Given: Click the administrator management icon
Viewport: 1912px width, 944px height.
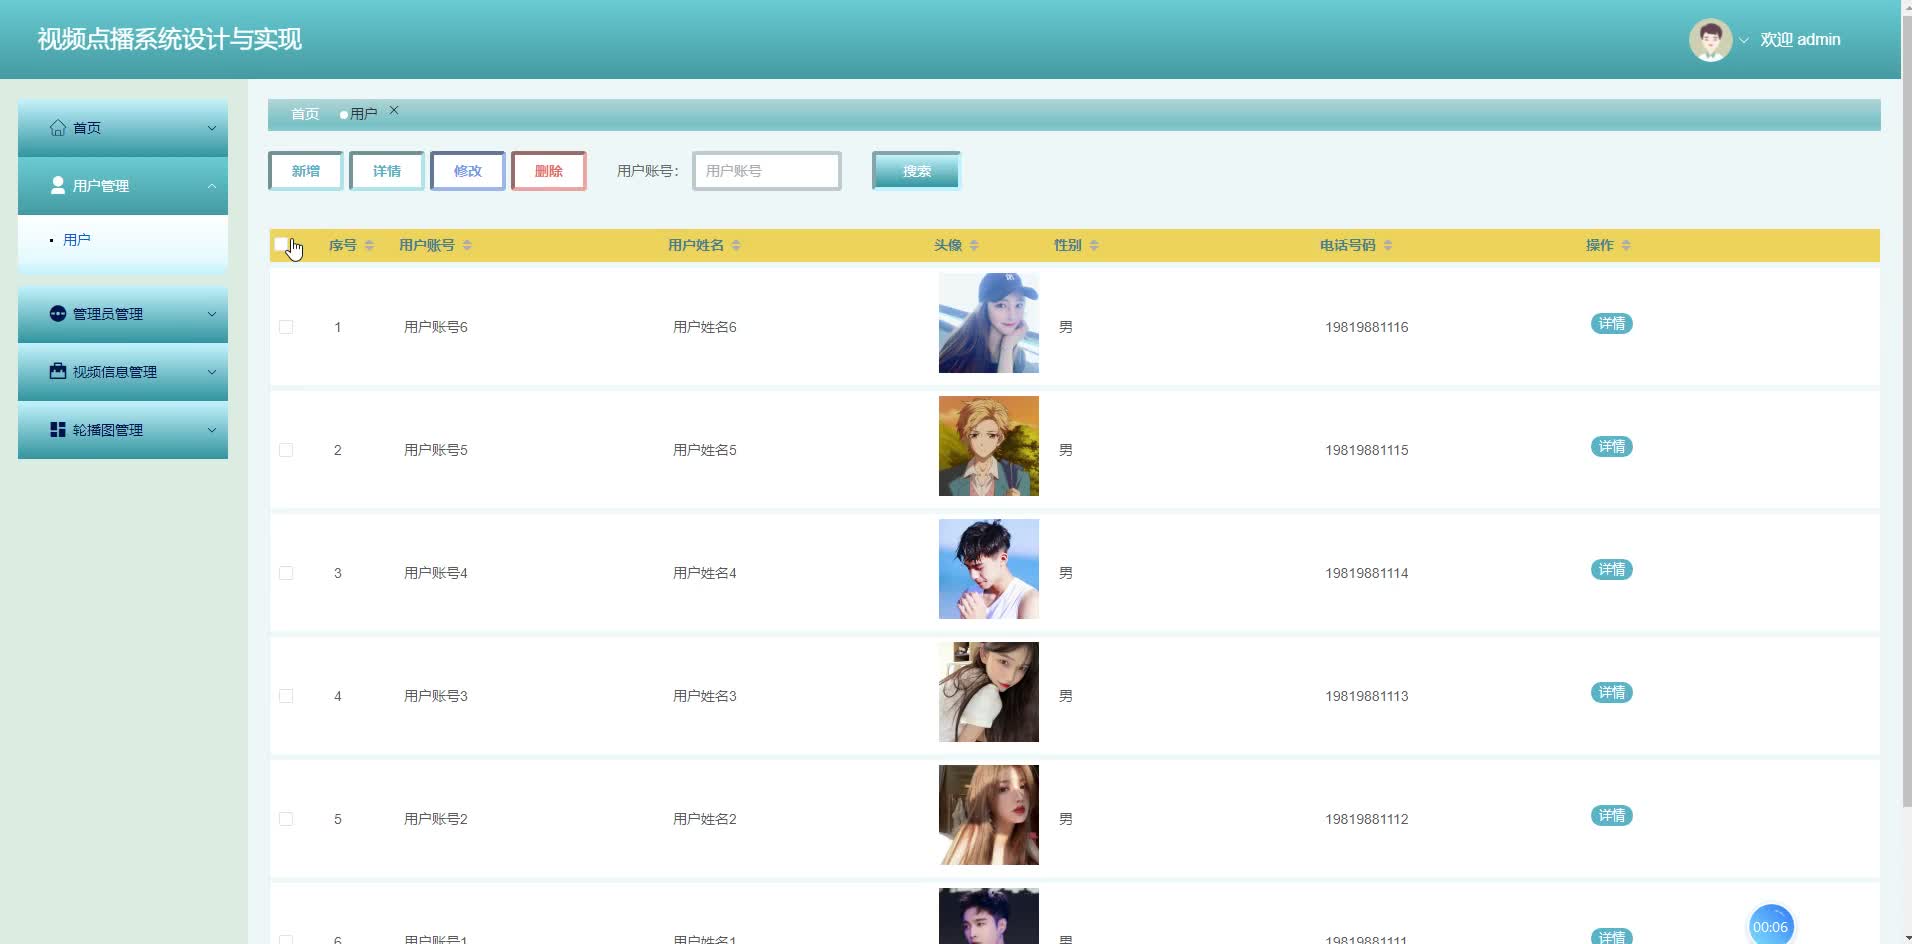Looking at the screenshot, I should click(x=58, y=314).
